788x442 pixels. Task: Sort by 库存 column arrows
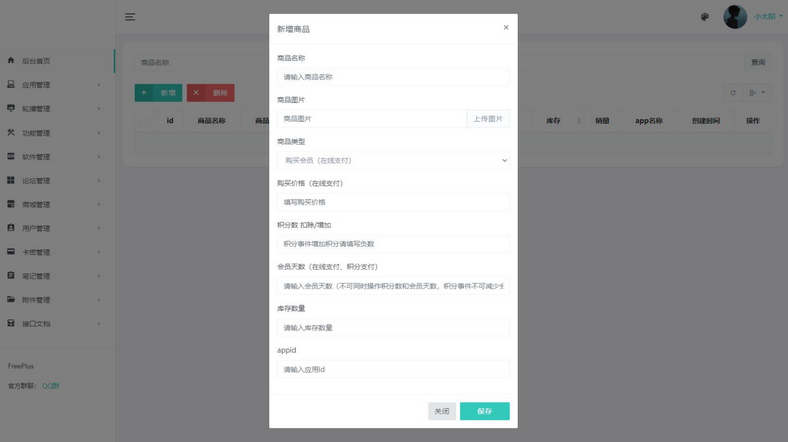tap(579, 121)
